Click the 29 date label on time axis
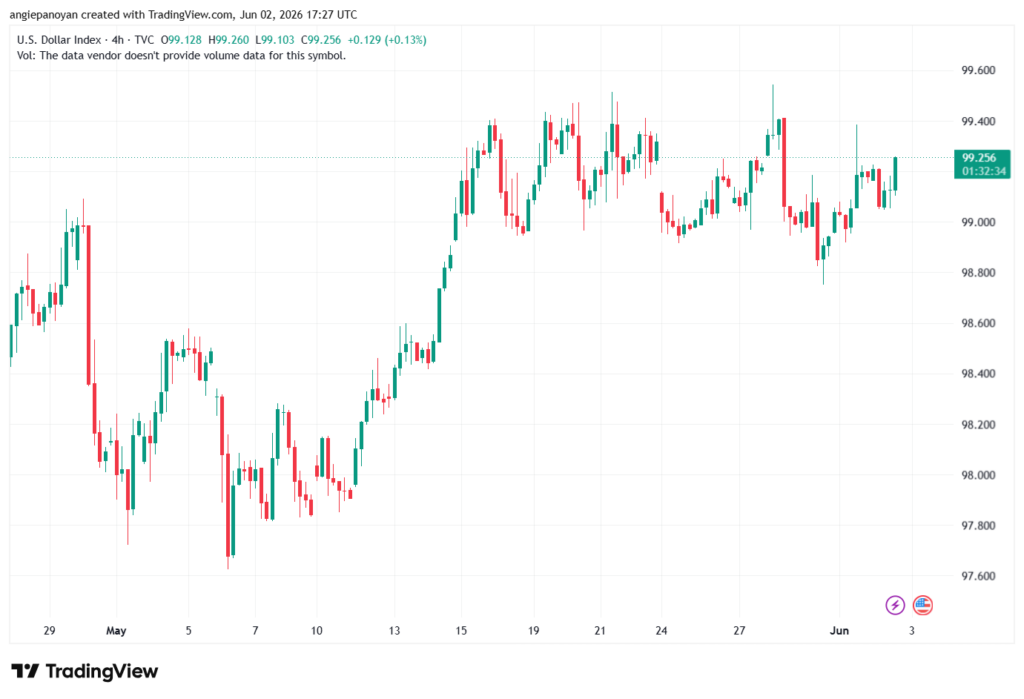This screenshot has width=1024, height=699. (x=49, y=630)
